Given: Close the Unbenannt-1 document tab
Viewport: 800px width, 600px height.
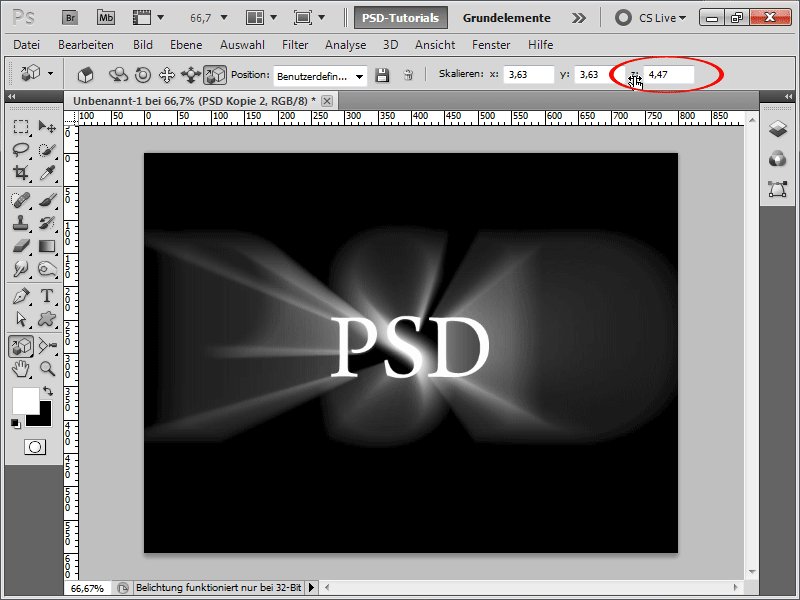Looking at the screenshot, I should click(x=327, y=101).
